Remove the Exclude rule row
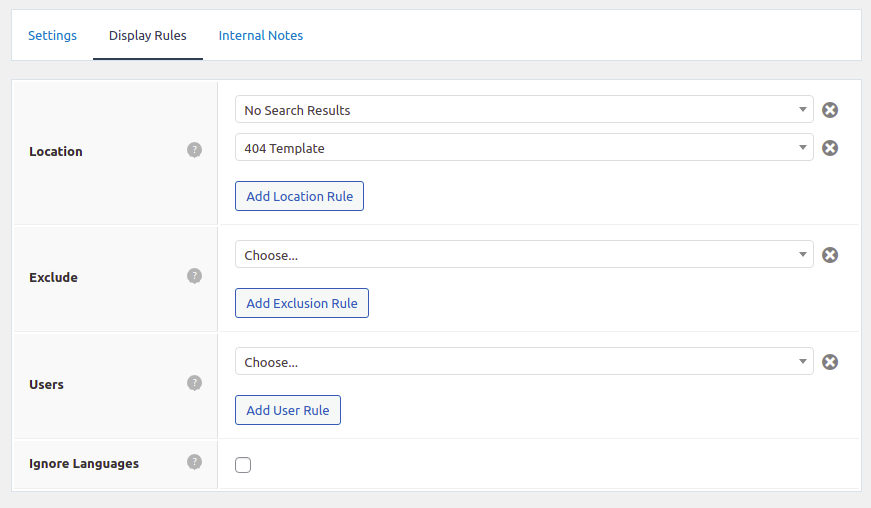This screenshot has width=871, height=508. pos(830,255)
